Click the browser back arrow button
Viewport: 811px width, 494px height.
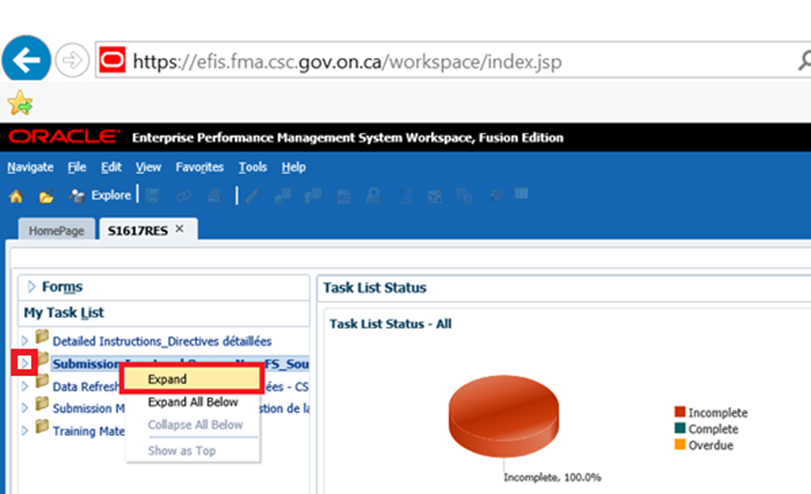click(26, 60)
